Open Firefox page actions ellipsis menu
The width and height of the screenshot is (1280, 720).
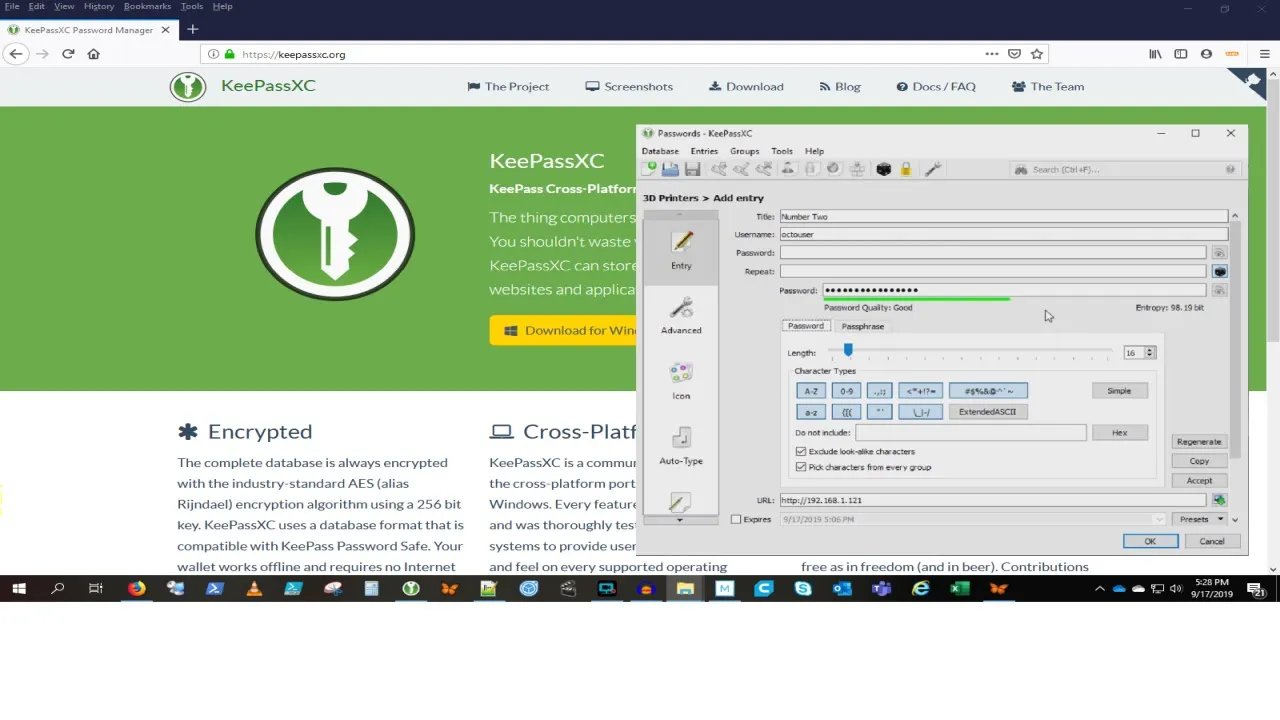point(992,54)
